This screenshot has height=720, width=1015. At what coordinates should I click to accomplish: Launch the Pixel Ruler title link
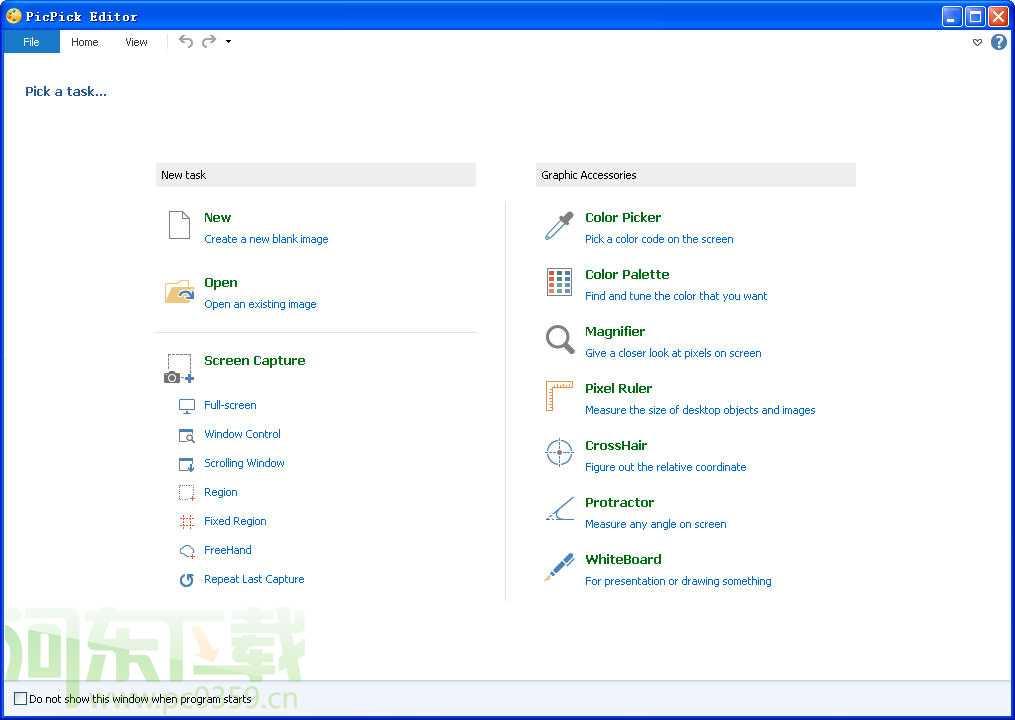[x=618, y=388]
